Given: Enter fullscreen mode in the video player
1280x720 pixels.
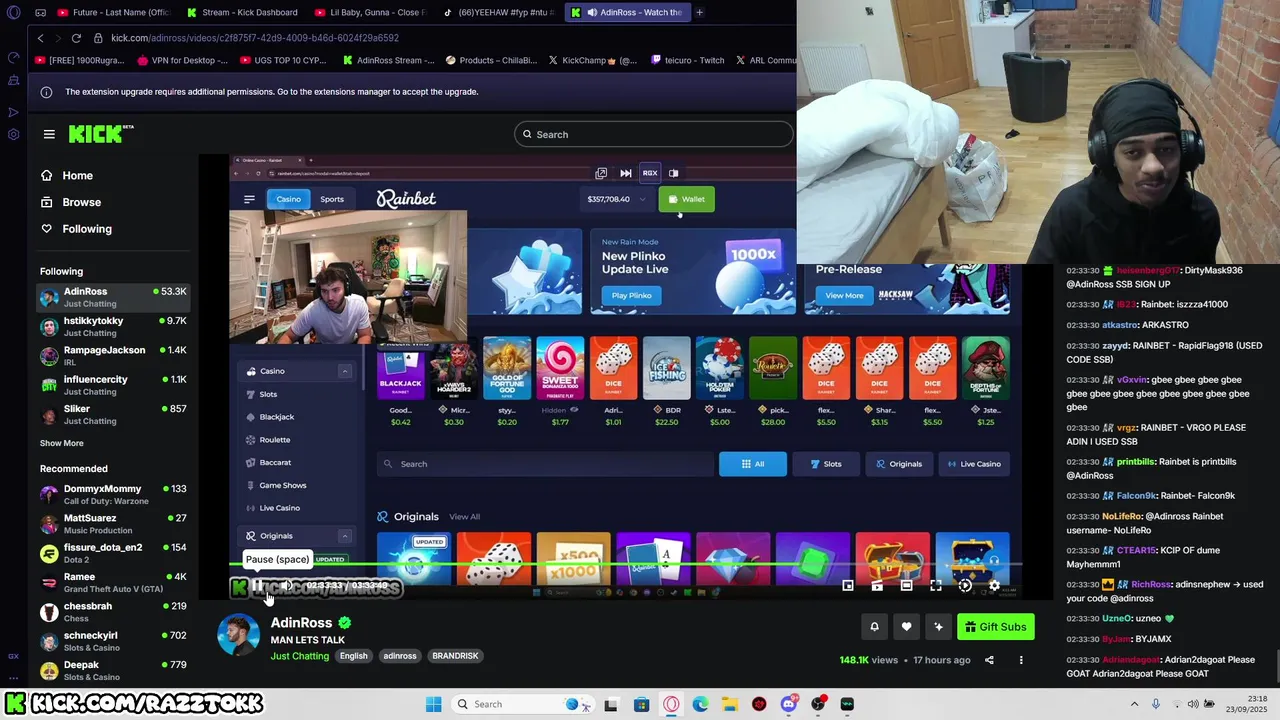Looking at the screenshot, I should [936, 586].
